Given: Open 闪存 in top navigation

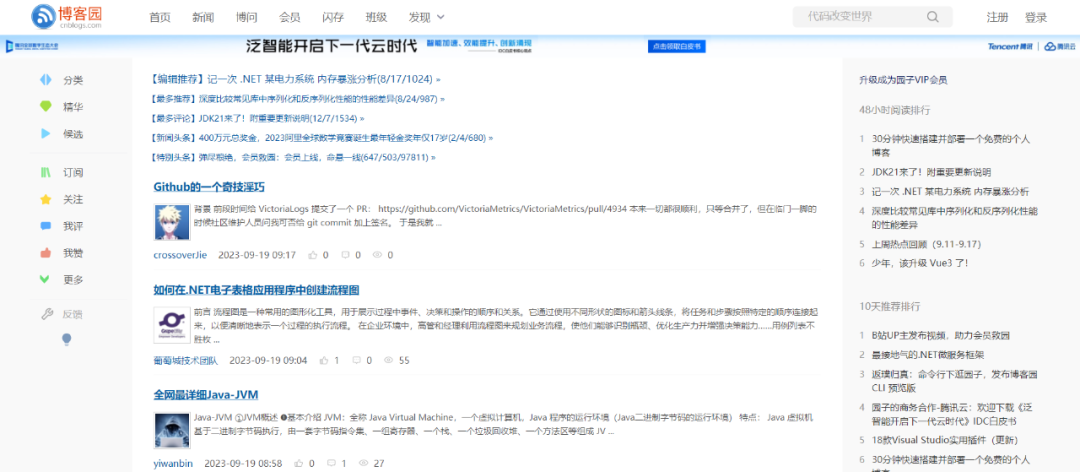Looking at the screenshot, I should (333, 17).
